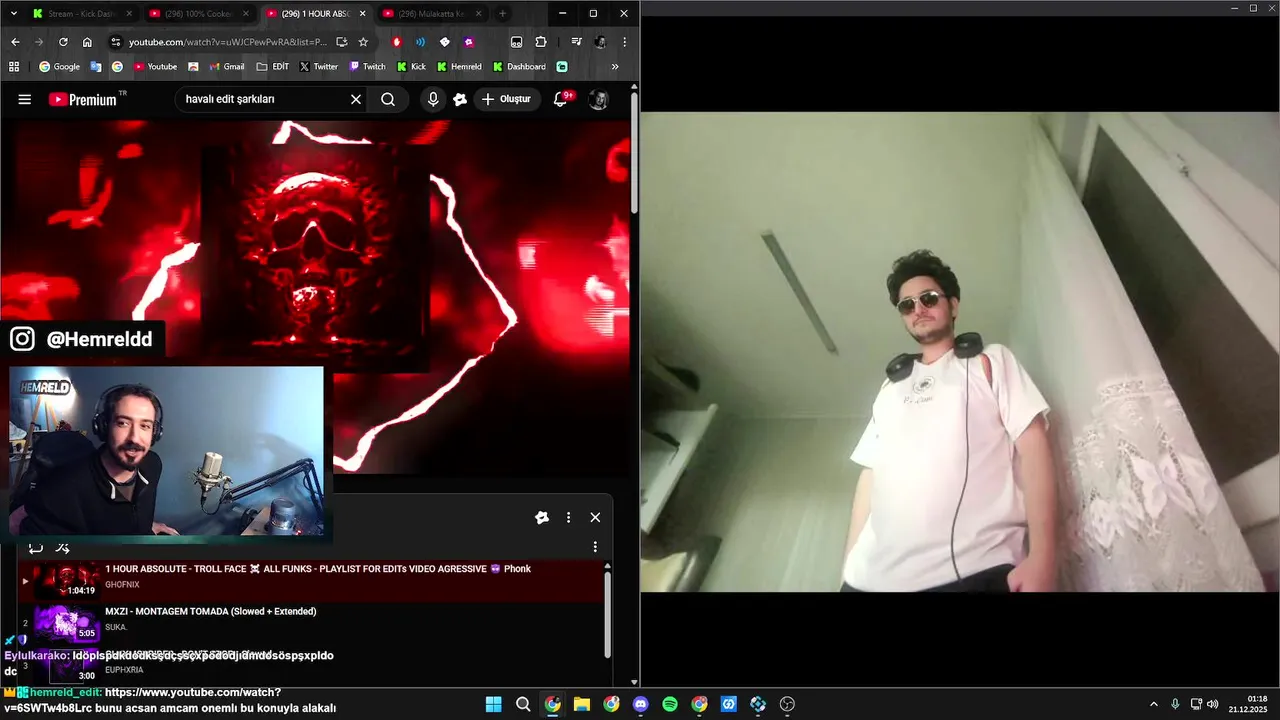The image size is (1280, 720).
Task: Open the Chrome home page button
Action: point(87,42)
